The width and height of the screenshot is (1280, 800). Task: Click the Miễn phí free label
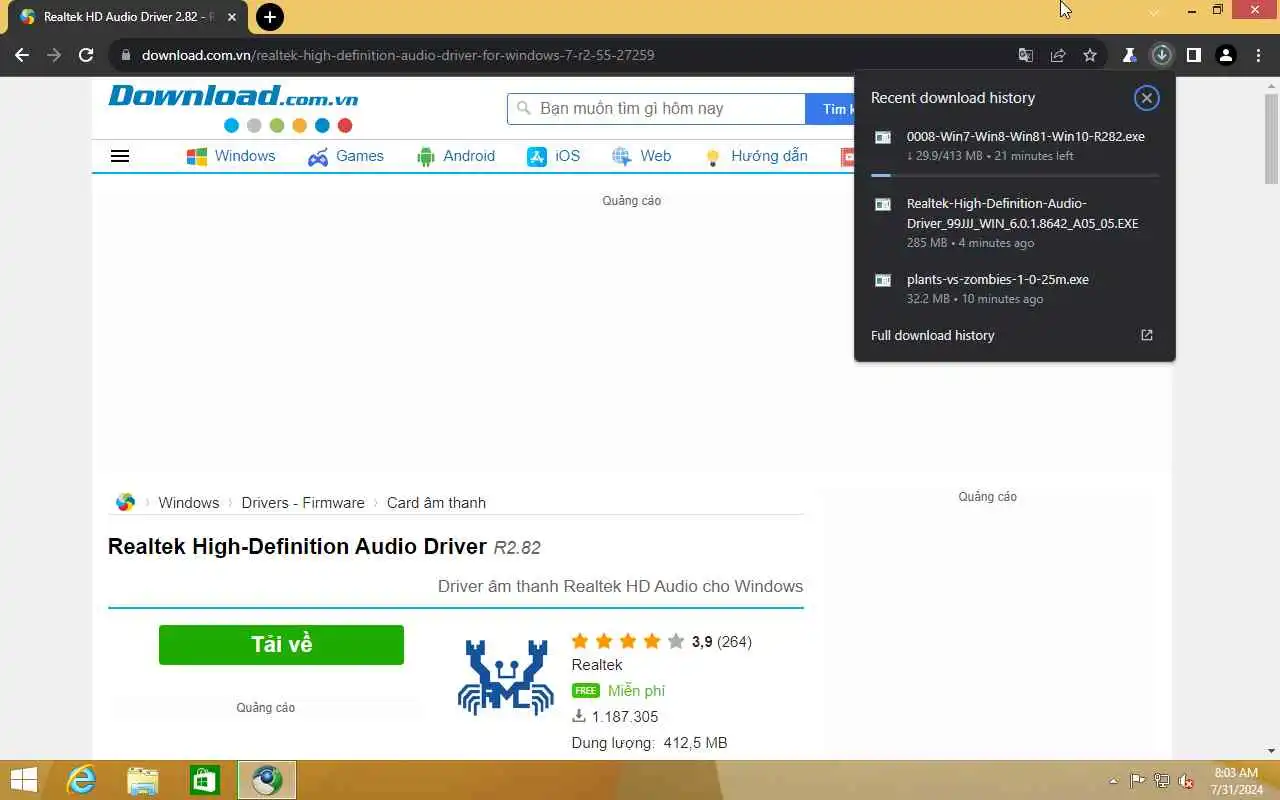[636, 691]
